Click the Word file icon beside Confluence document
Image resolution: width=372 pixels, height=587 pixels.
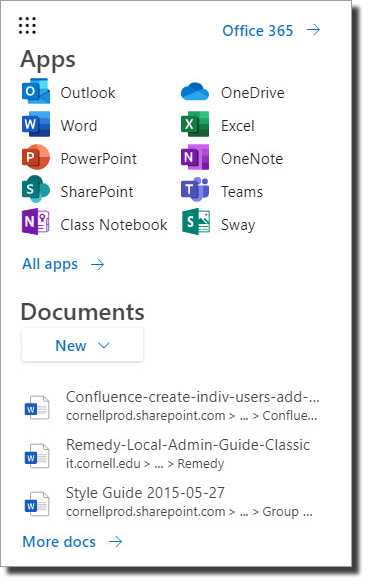(x=37, y=408)
